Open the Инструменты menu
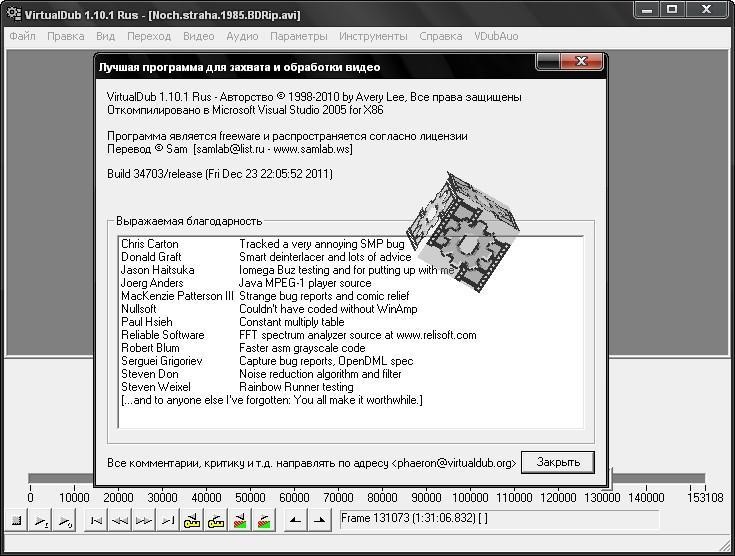 (x=373, y=36)
